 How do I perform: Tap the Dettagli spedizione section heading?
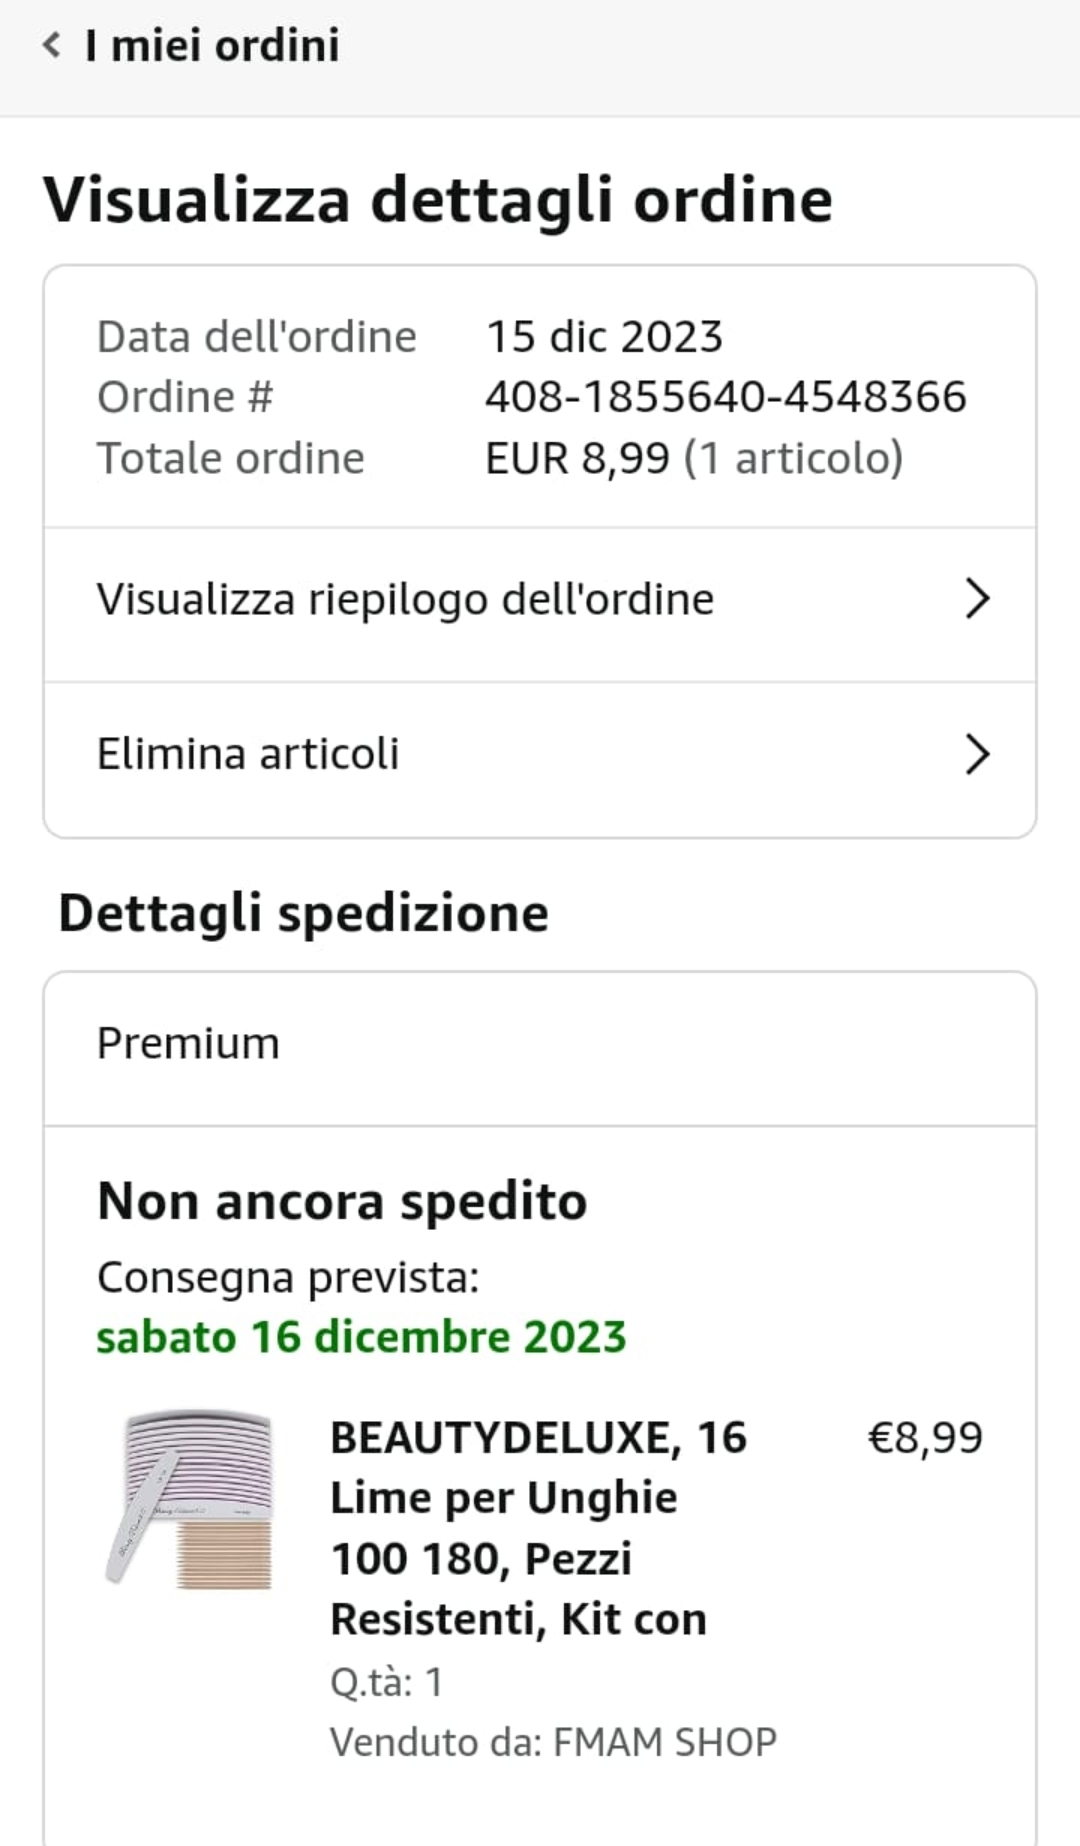[x=304, y=913]
